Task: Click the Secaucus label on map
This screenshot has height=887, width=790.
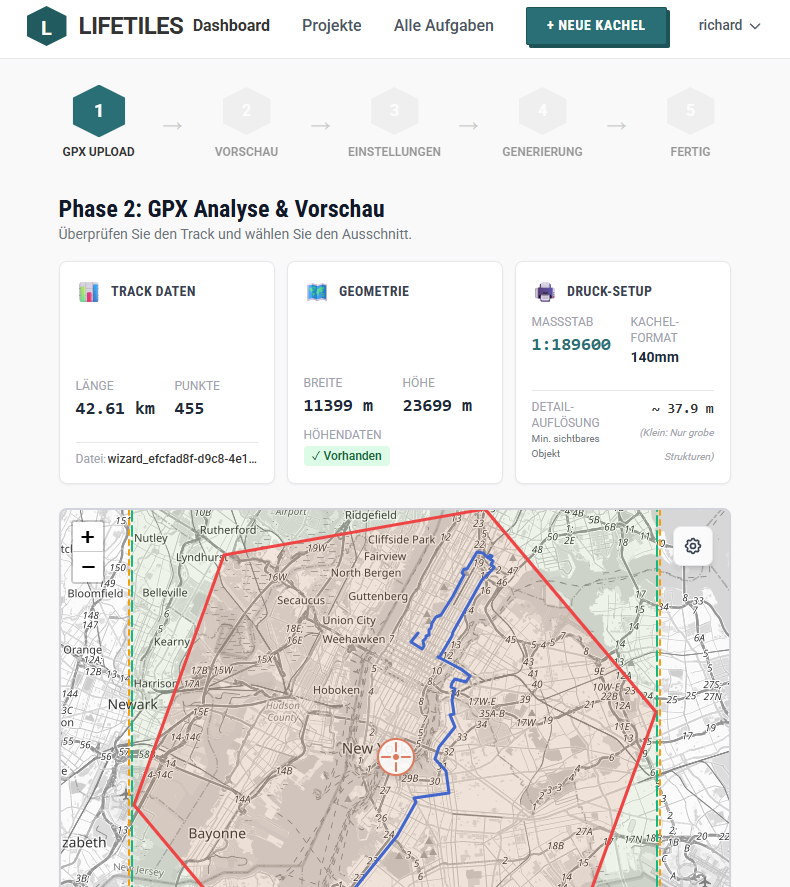Action: (301, 600)
